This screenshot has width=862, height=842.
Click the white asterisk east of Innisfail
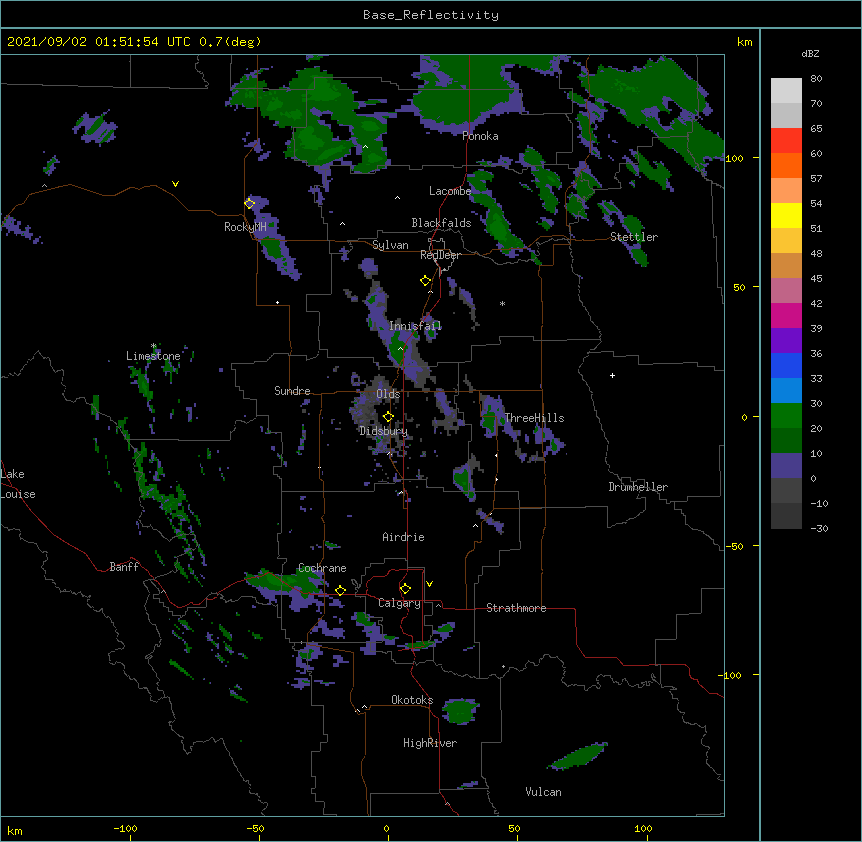tap(502, 303)
